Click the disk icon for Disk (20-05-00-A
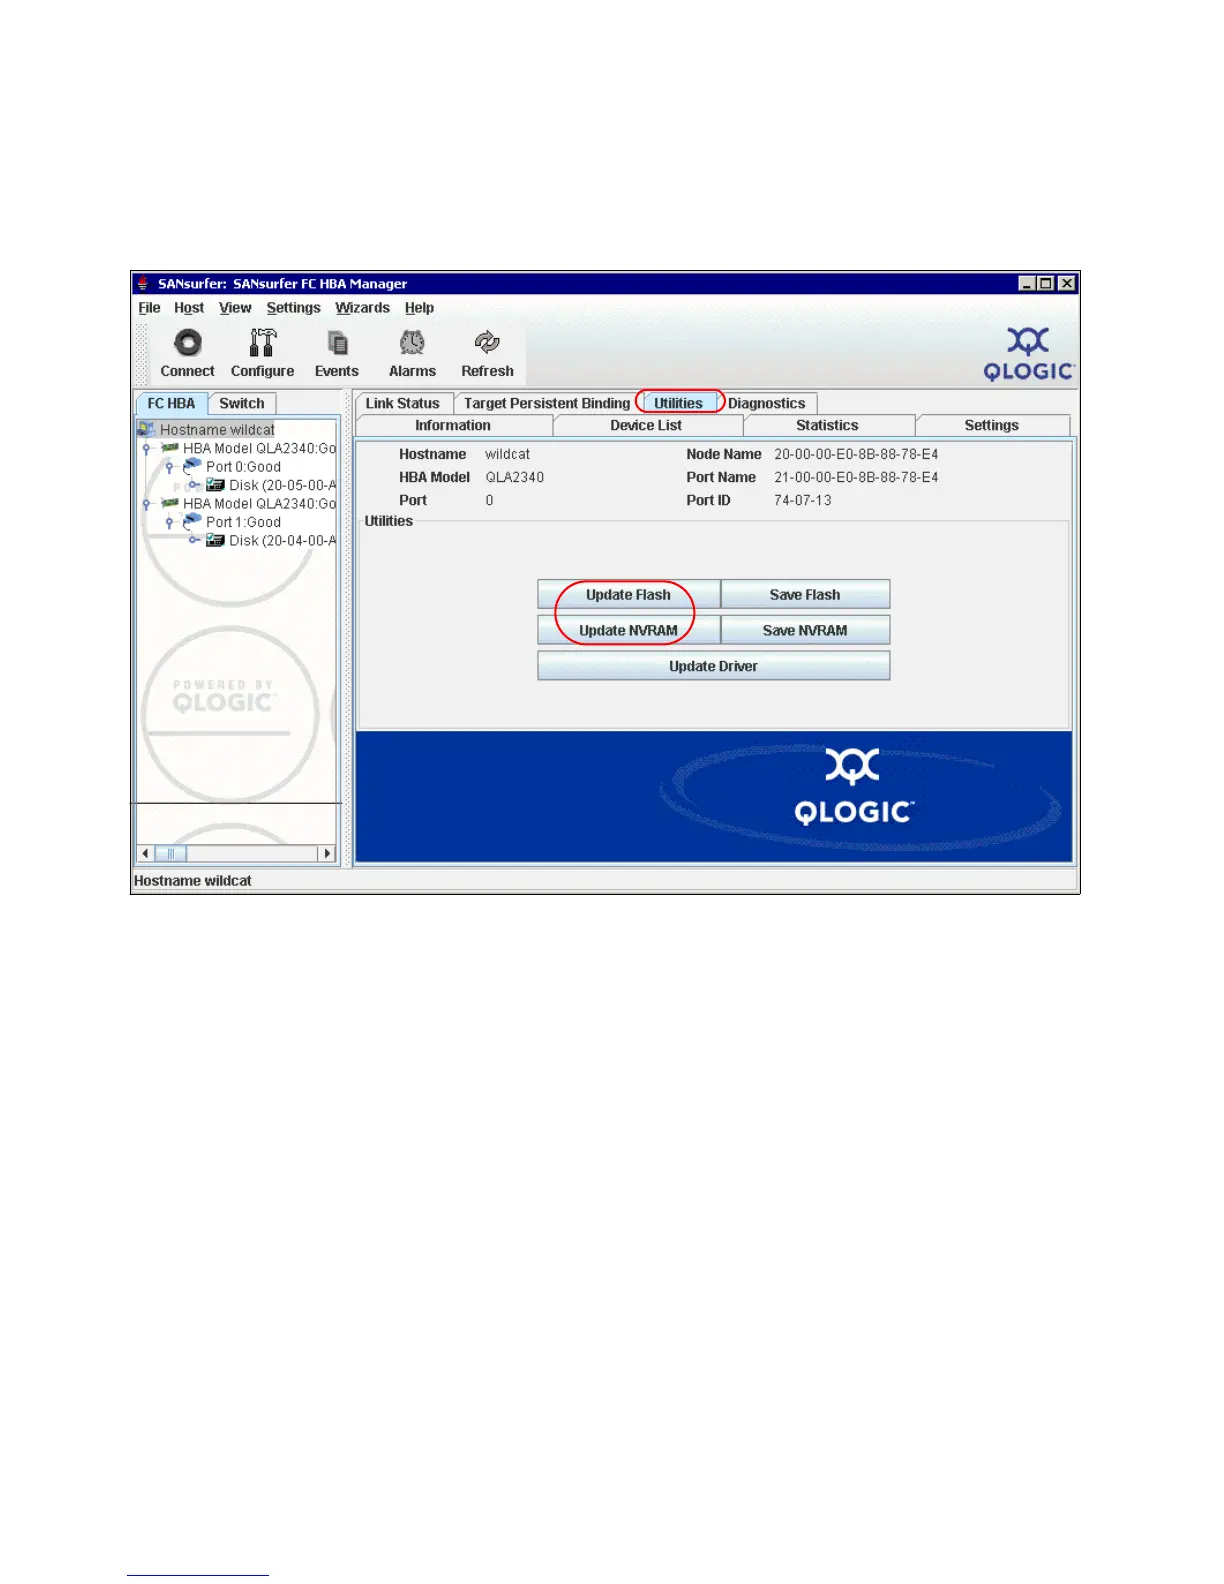Screen dimensions: 1224x1584 [215, 485]
